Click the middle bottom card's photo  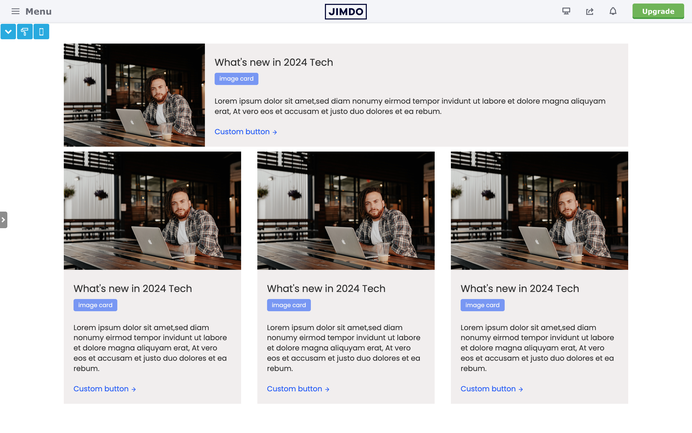point(346,211)
